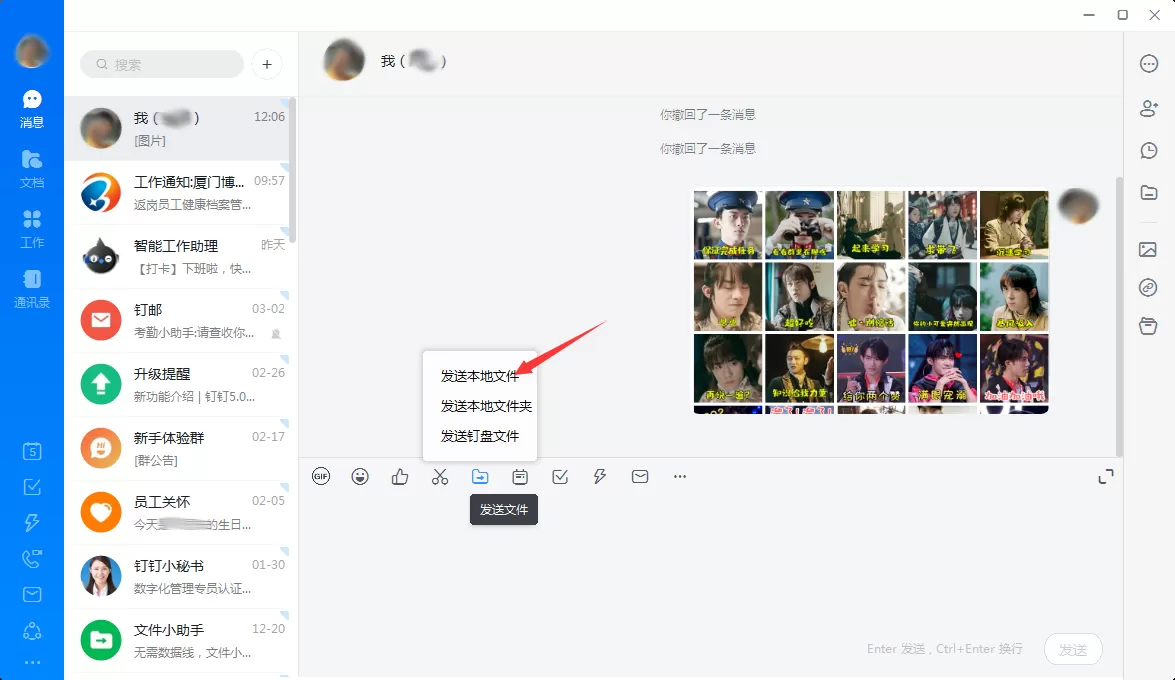This screenshot has height=680, width=1175.
Task: Open the GIF picker in chat toolbar
Action: coord(321,476)
